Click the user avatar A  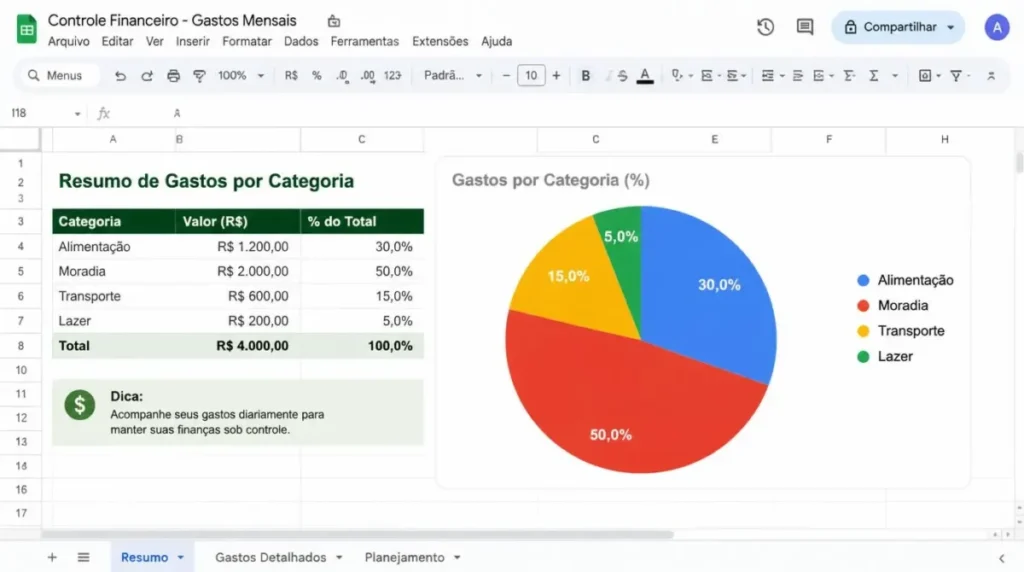tap(997, 27)
